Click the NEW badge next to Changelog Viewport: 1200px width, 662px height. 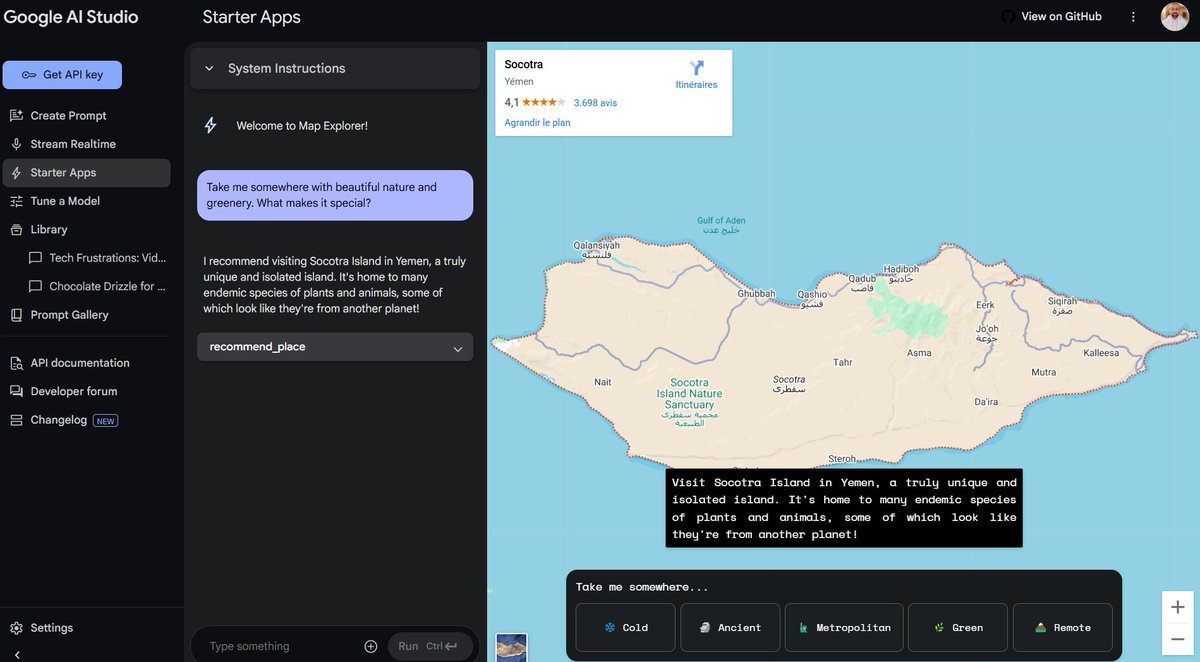coord(106,421)
